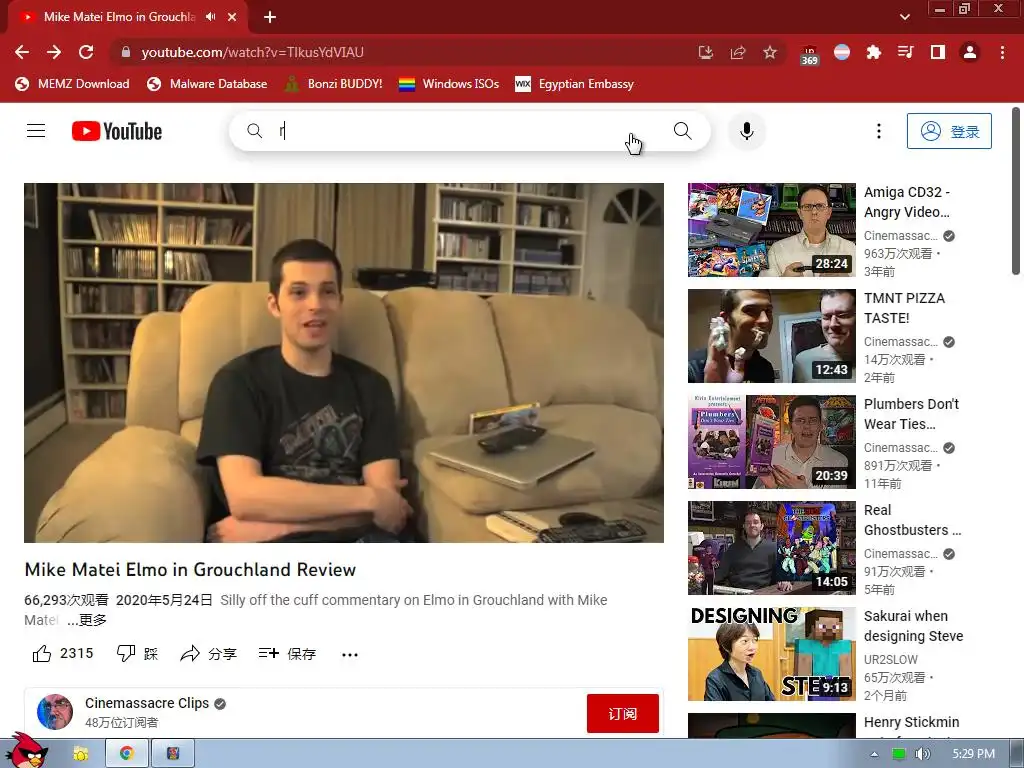Toggle the browser side panel
1024x768 pixels.
938,52
